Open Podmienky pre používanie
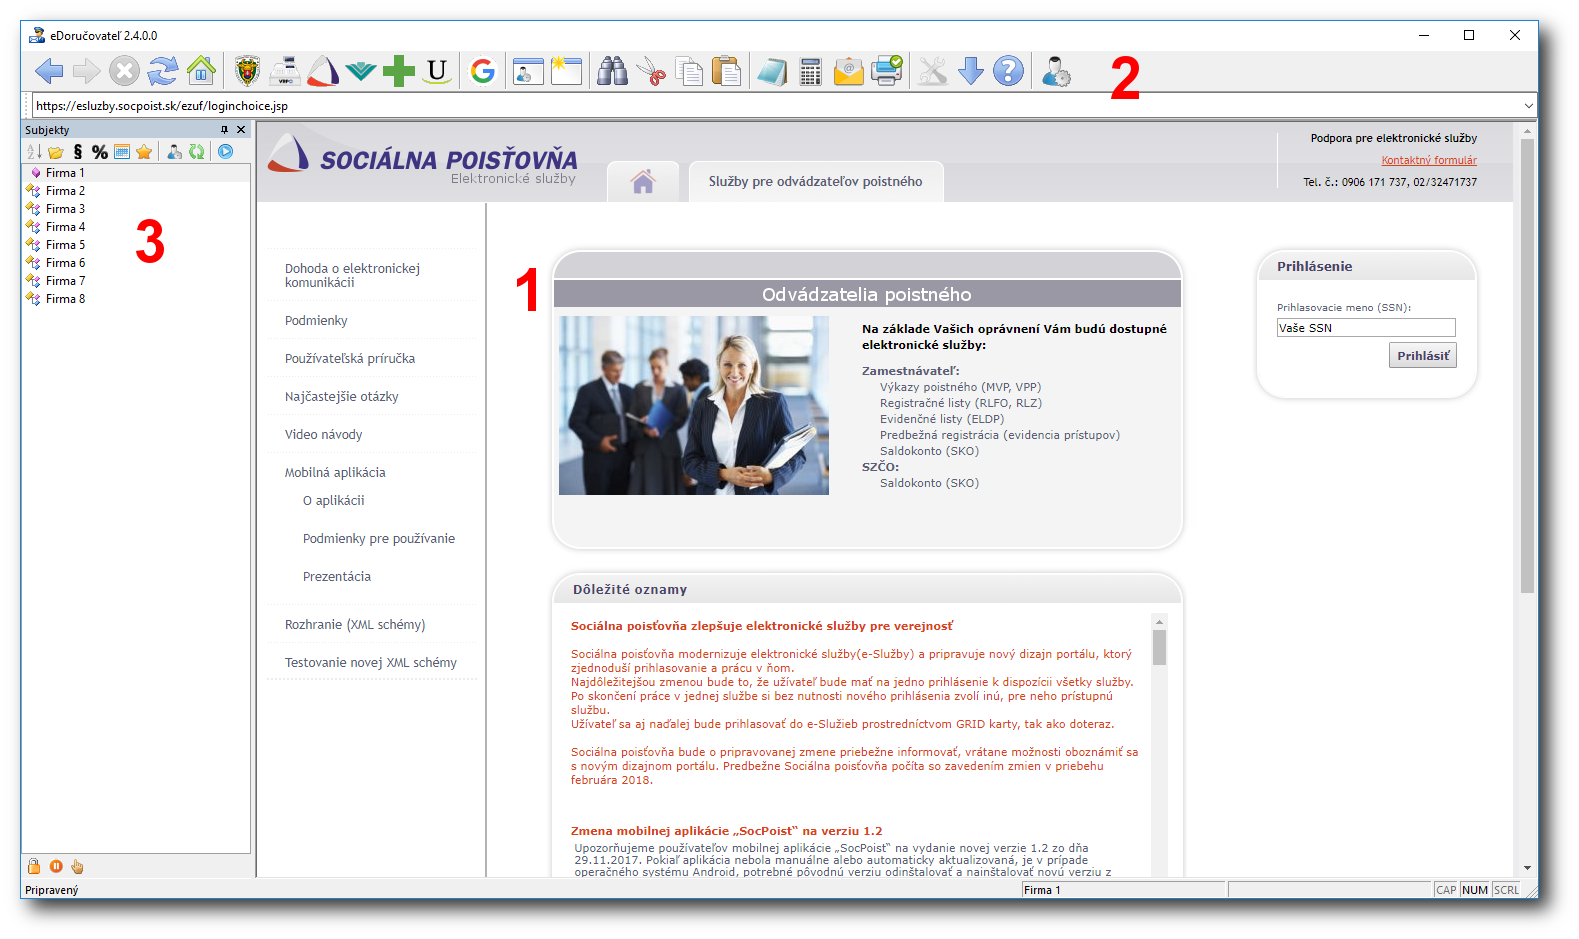Screen dimensions: 1579x939 point(379,538)
